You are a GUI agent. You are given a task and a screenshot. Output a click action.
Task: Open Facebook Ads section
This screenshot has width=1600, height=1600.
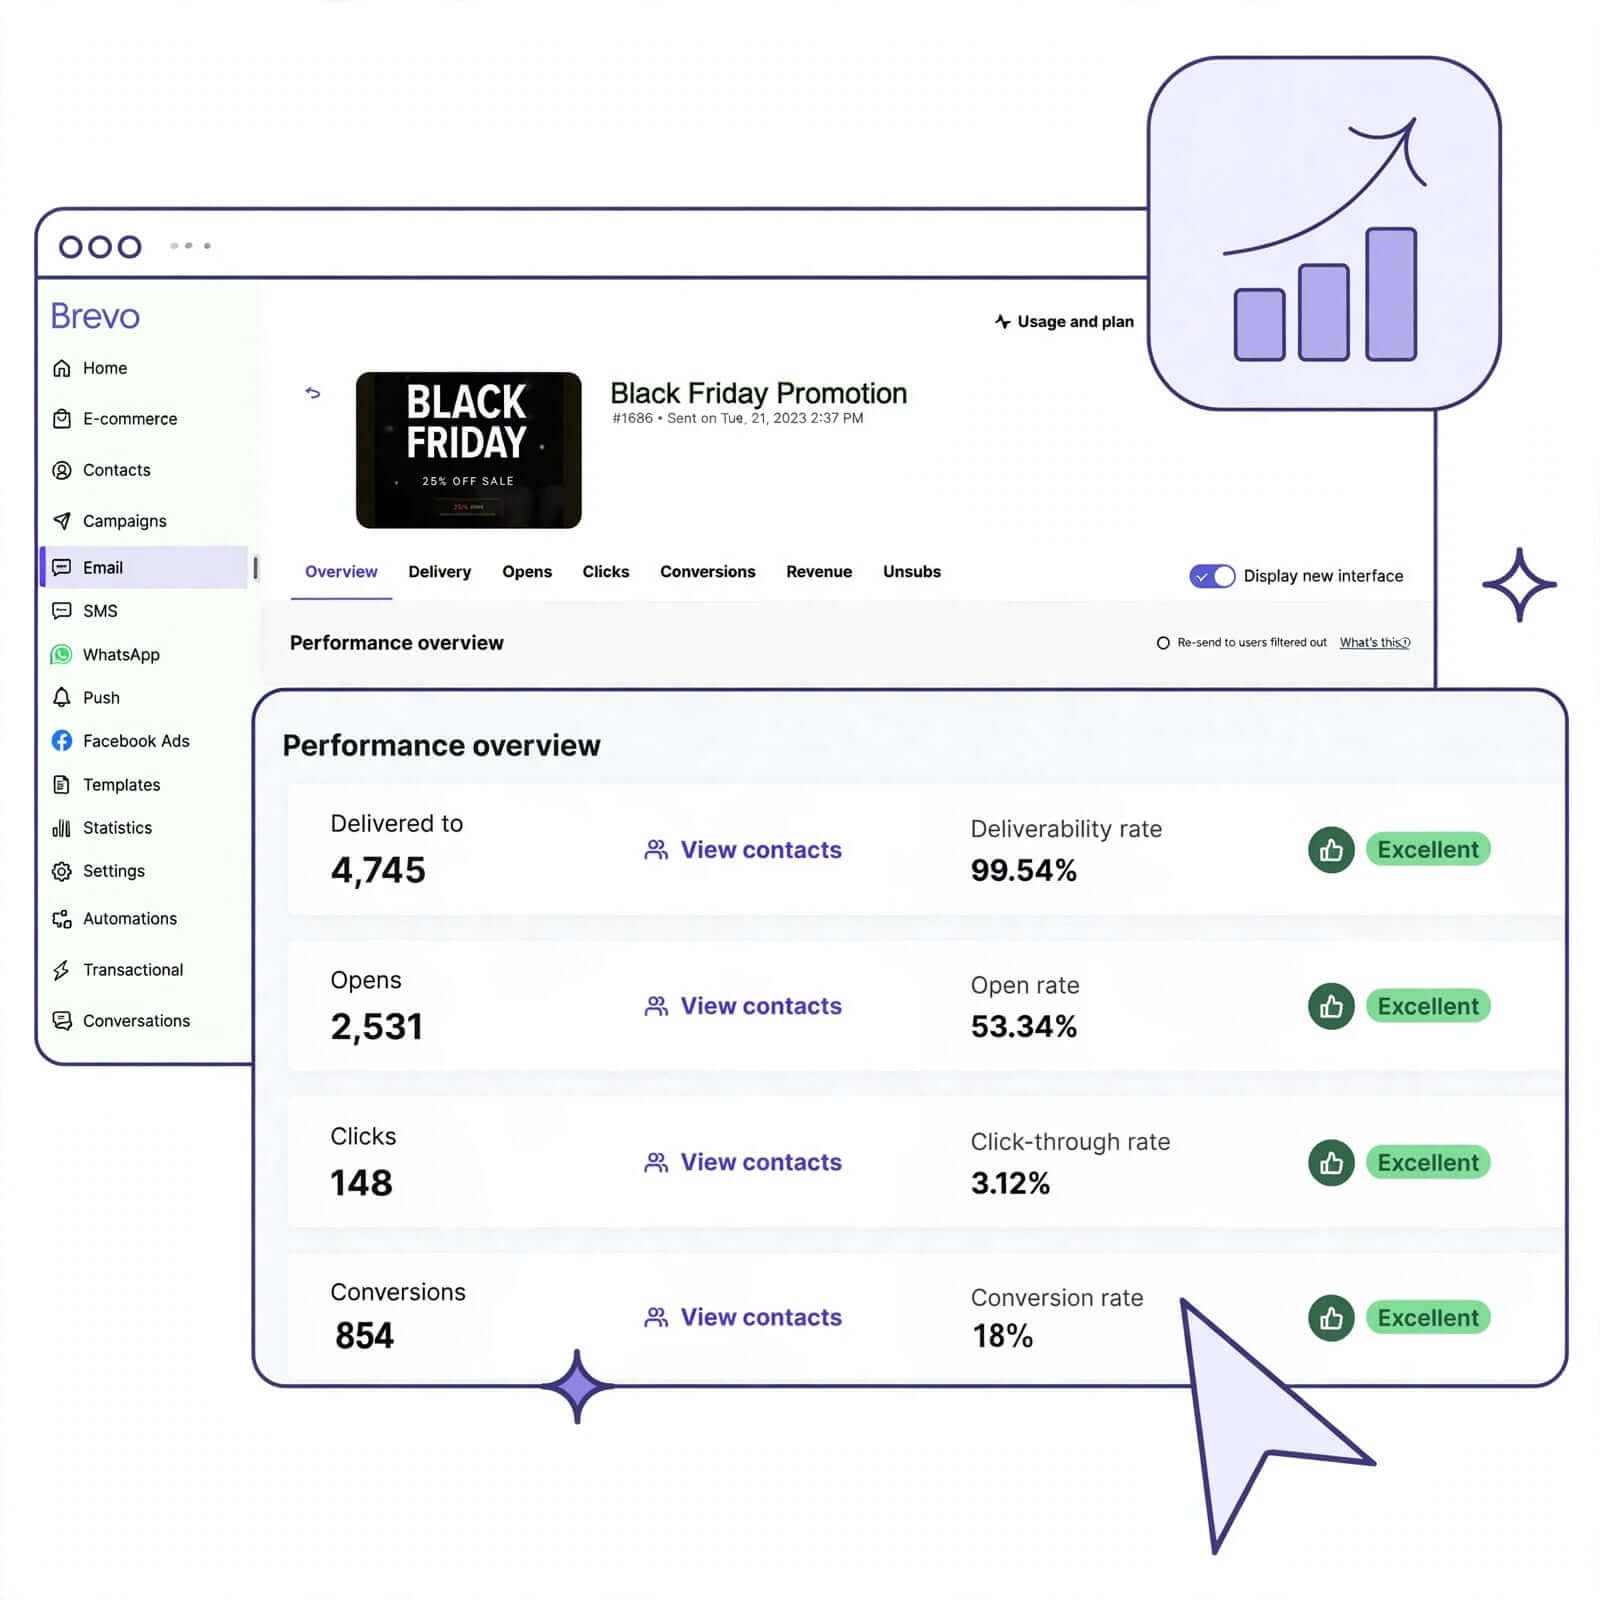120,741
